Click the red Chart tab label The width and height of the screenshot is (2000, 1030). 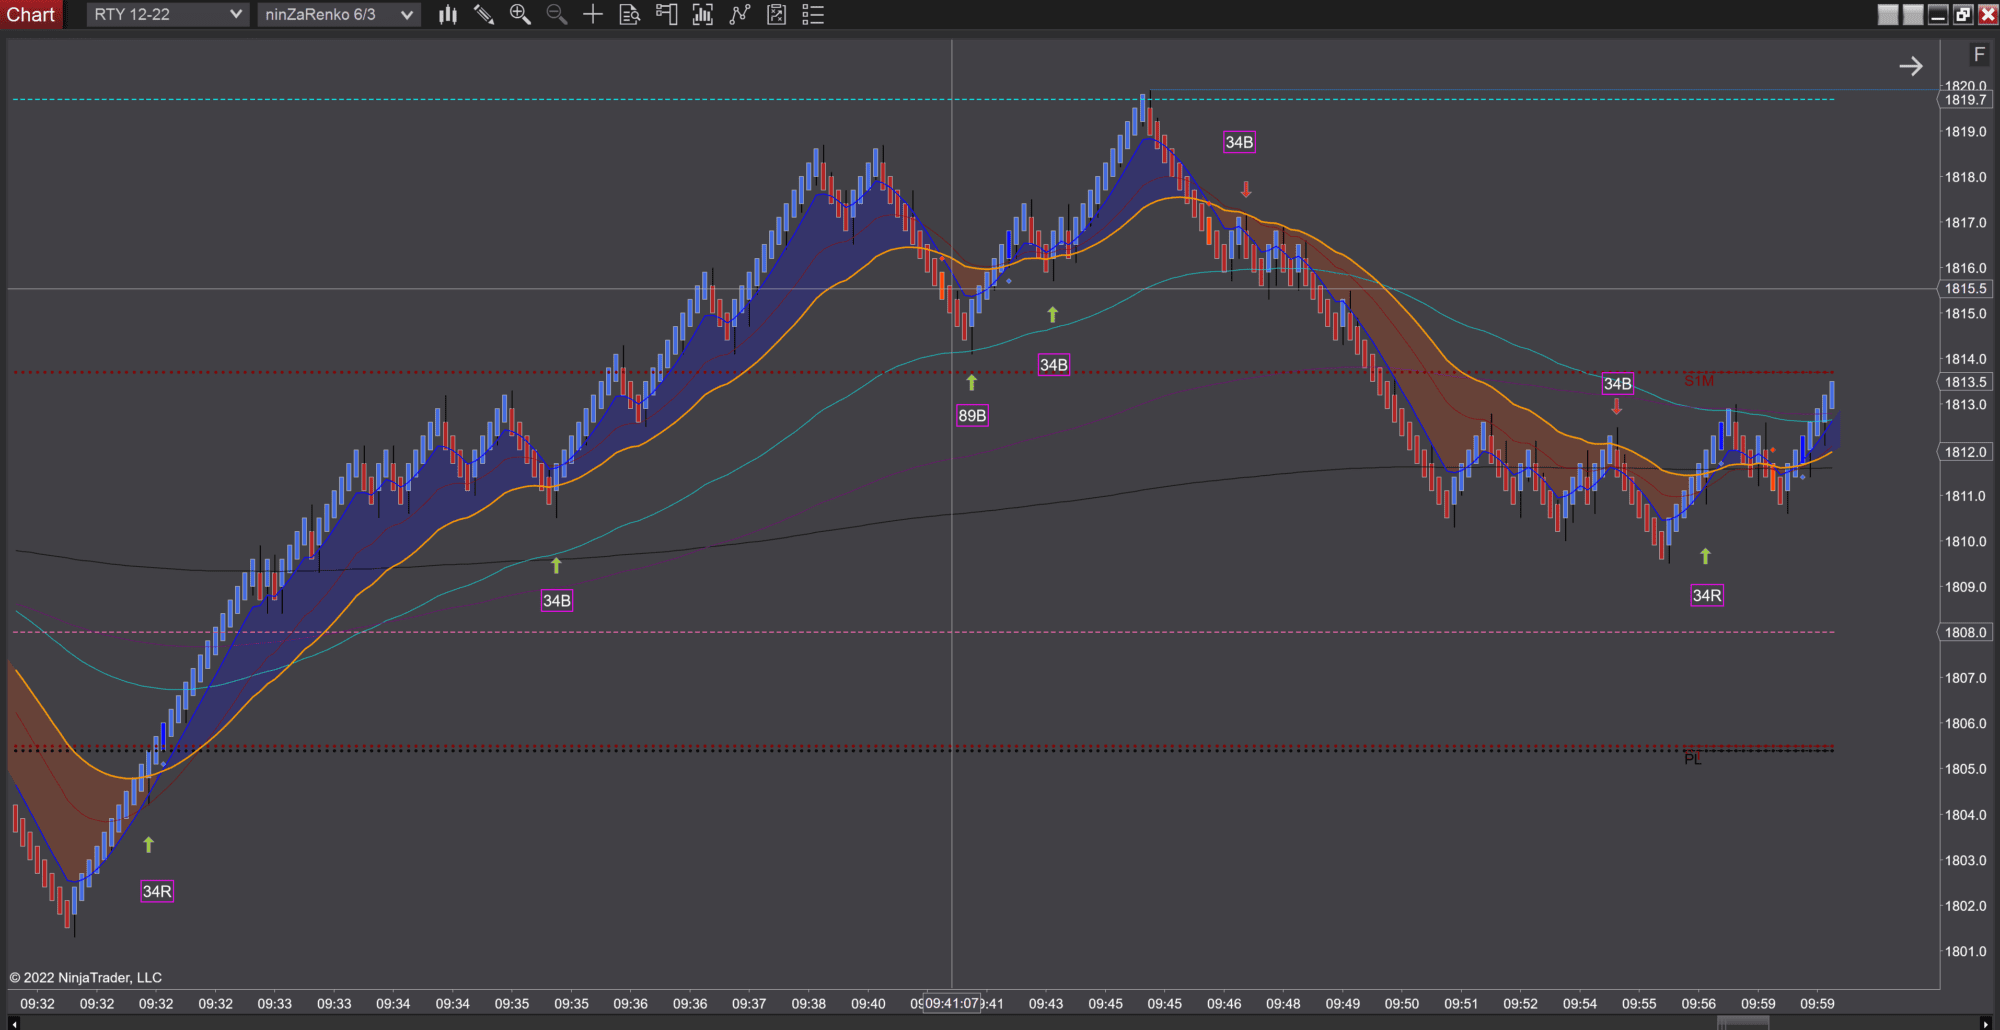tap(31, 14)
